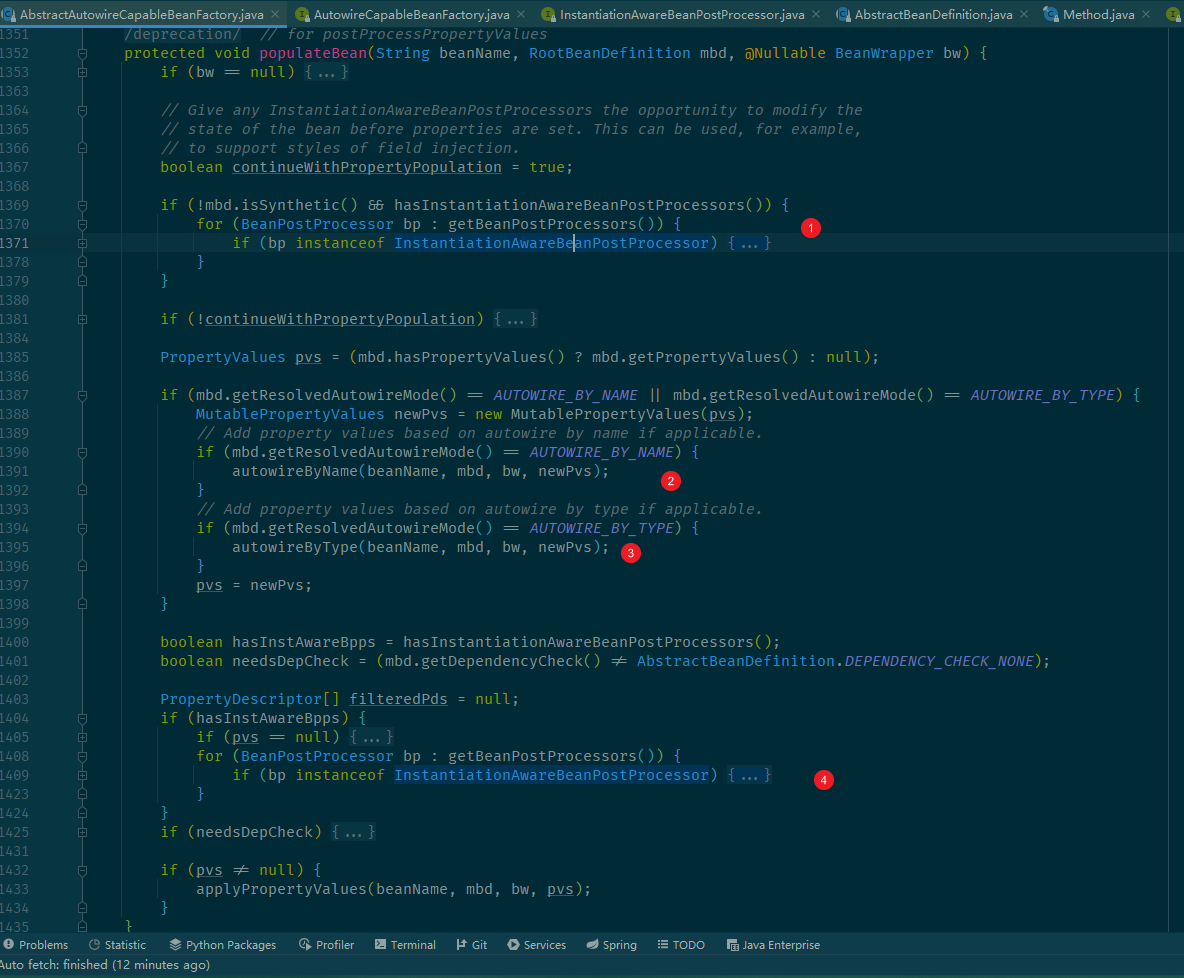Expand {...} placeholder on line 1409
Viewport: 1184px width, 978px height.
point(749,776)
